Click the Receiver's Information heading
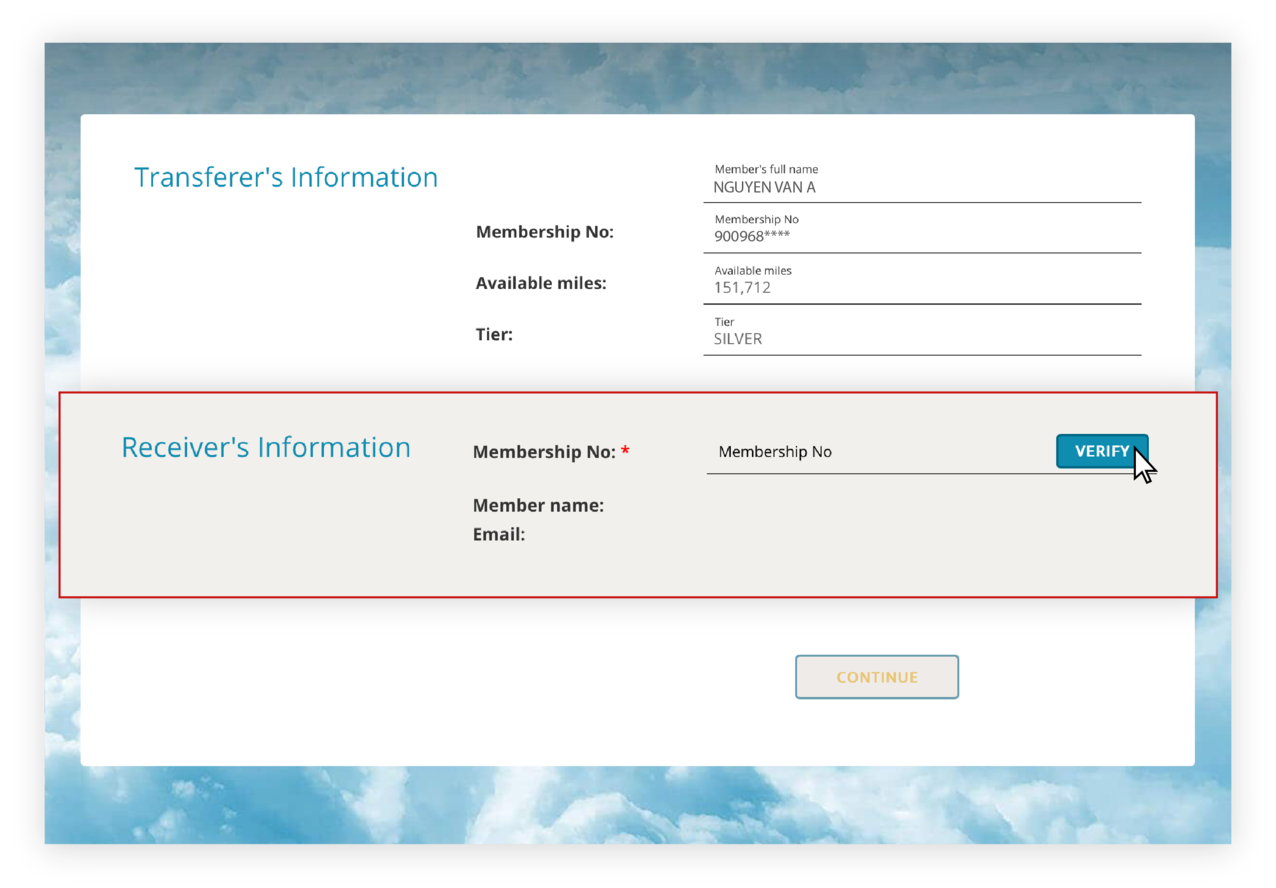The width and height of the screenshot is (1276, 888). 266,447
